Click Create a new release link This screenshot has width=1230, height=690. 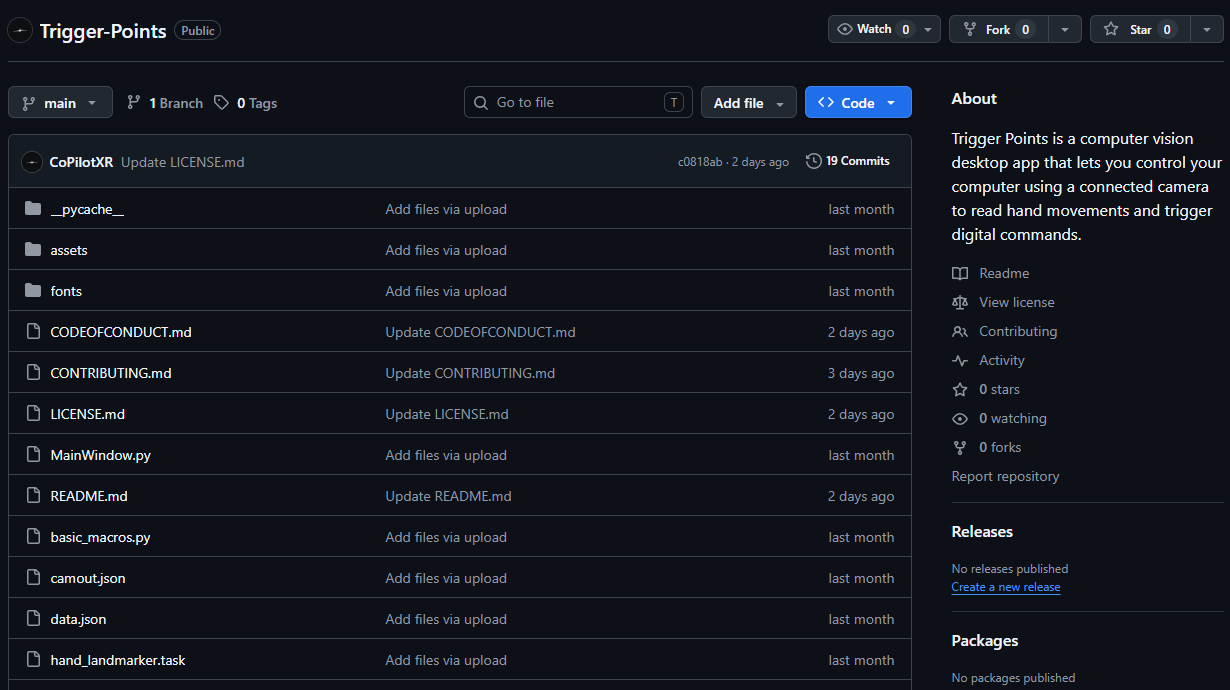(1006, 587)
